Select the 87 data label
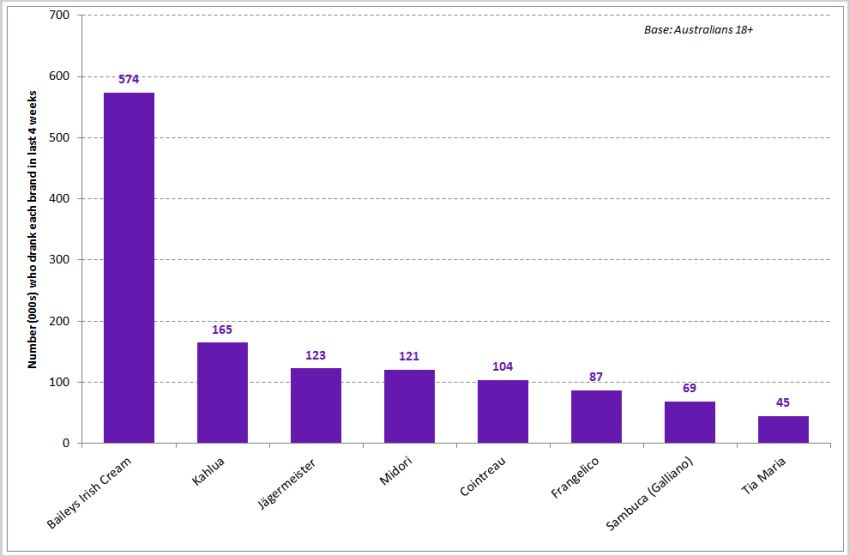The image size is (850, 556). (x=596, y=377)
